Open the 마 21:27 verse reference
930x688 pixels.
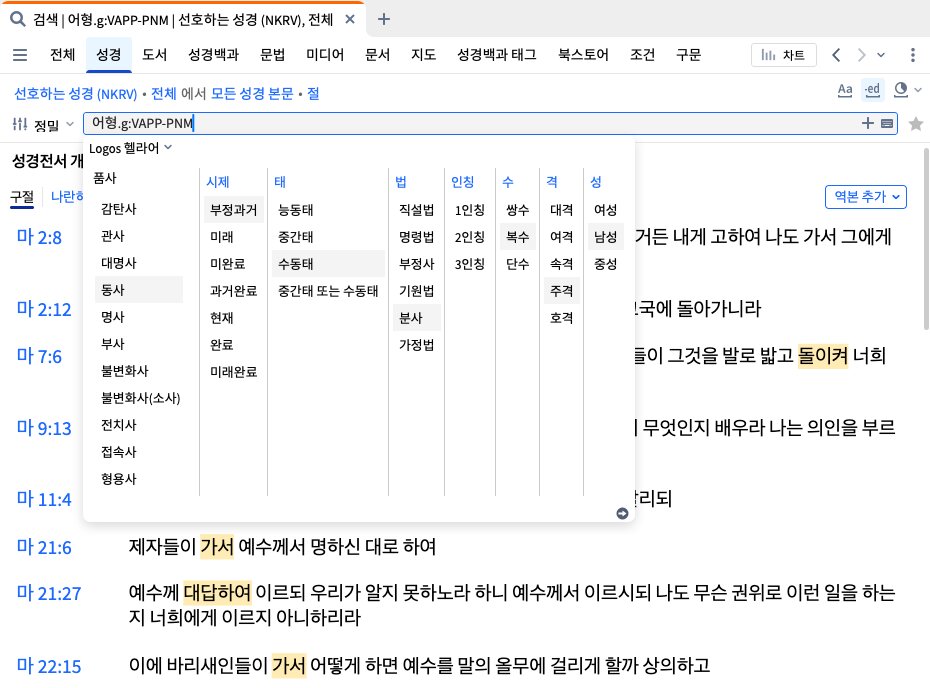[x=49, y=593]
